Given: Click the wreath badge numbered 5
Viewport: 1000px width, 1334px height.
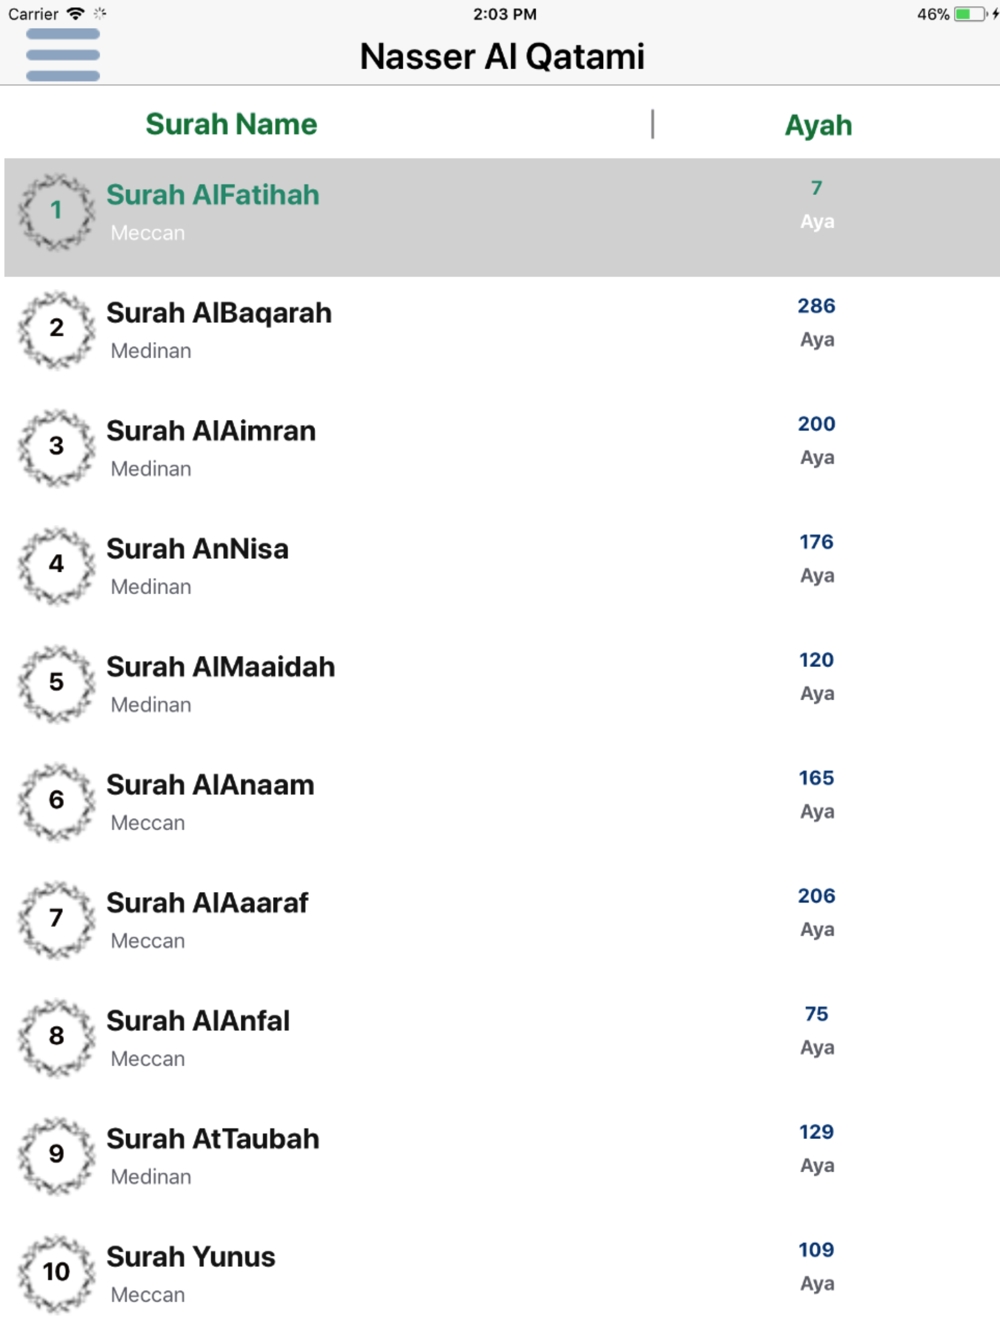Looking at the screenshot, I should click(57, 683).
